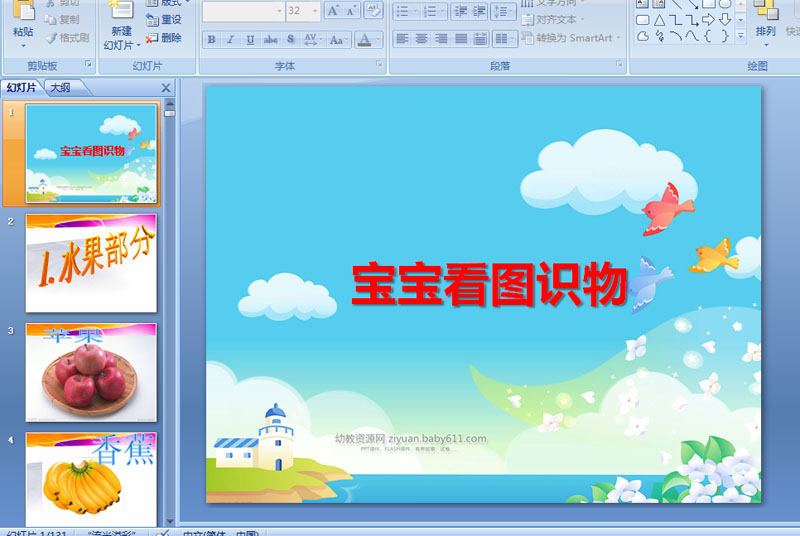Screen dimensions: 800x536
Task: Distribute paragraph text evenly
Action: 480,39
